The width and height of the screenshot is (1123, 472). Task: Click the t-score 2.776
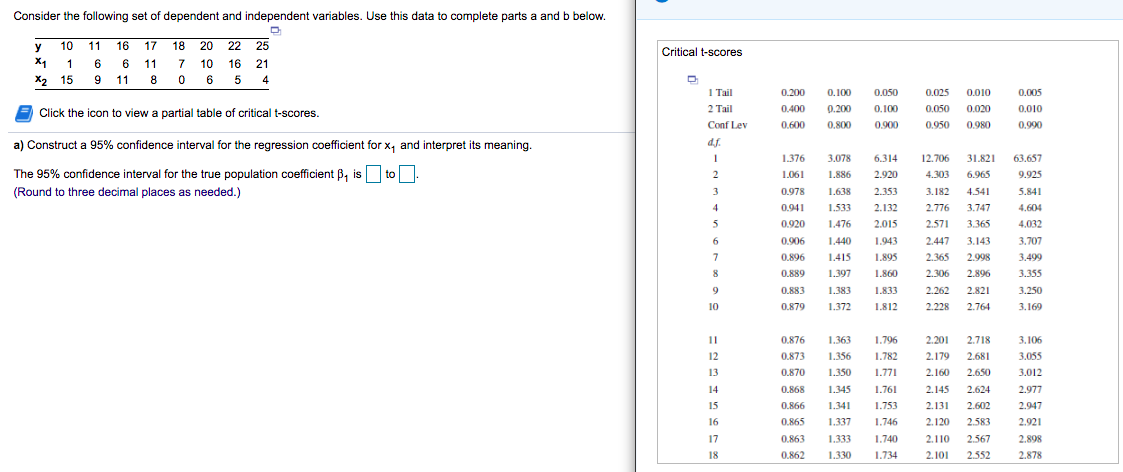pyautogui.click(x=938, y=207)
